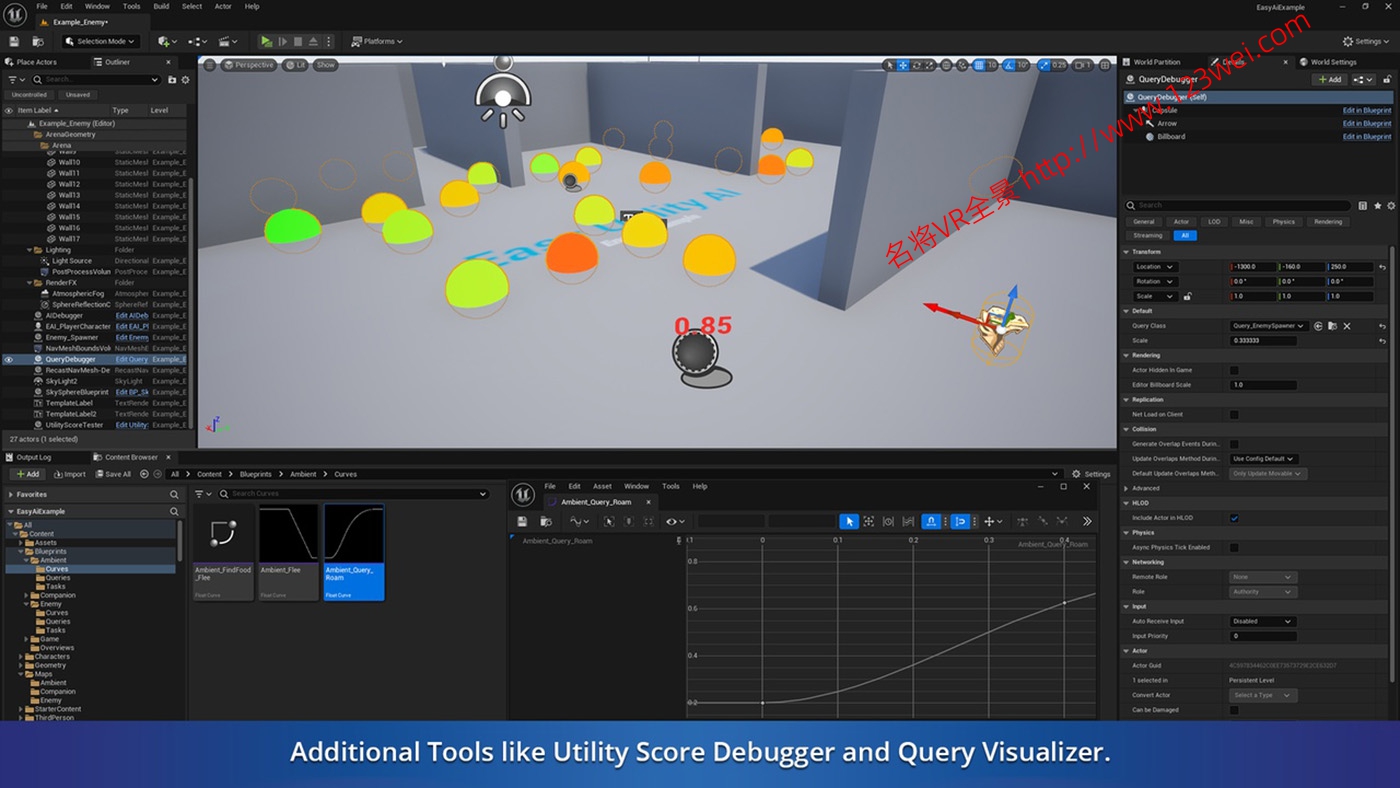Click the Stop simulation button
Image resolution: width=1400 pixels, height=788 pixels.
click(298, 41)
